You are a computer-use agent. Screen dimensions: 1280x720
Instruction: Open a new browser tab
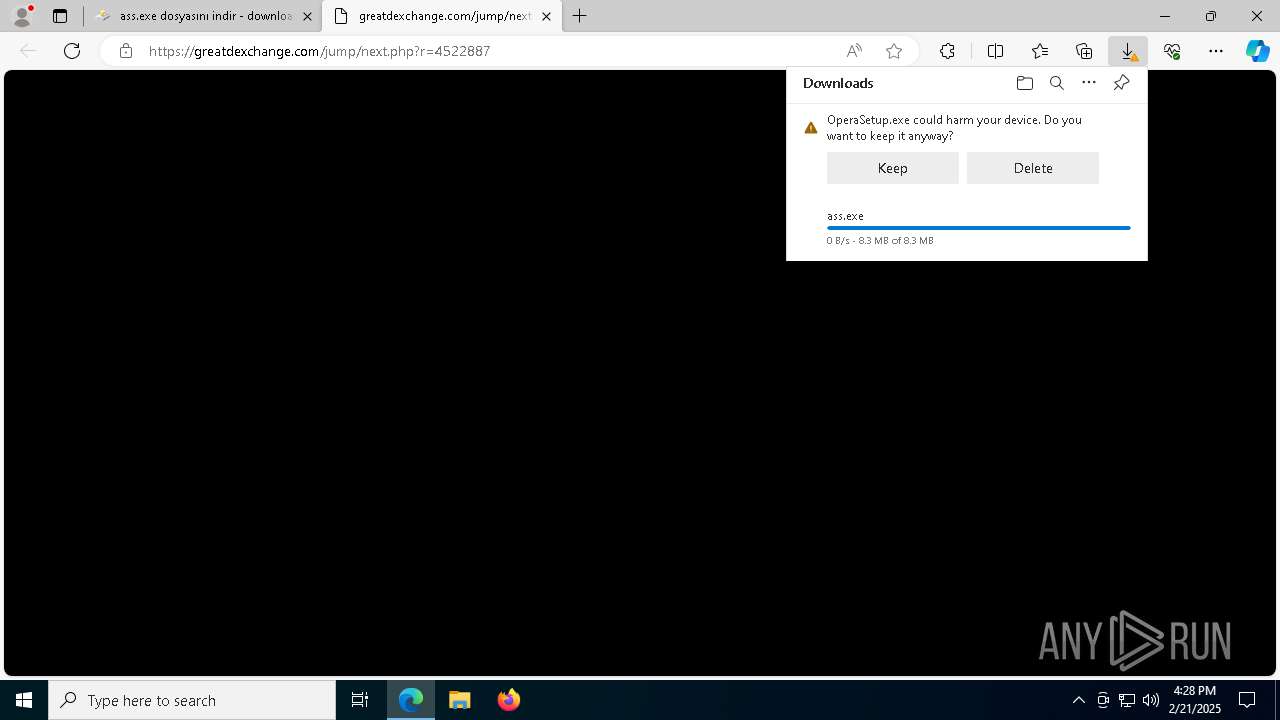[580, 16]
